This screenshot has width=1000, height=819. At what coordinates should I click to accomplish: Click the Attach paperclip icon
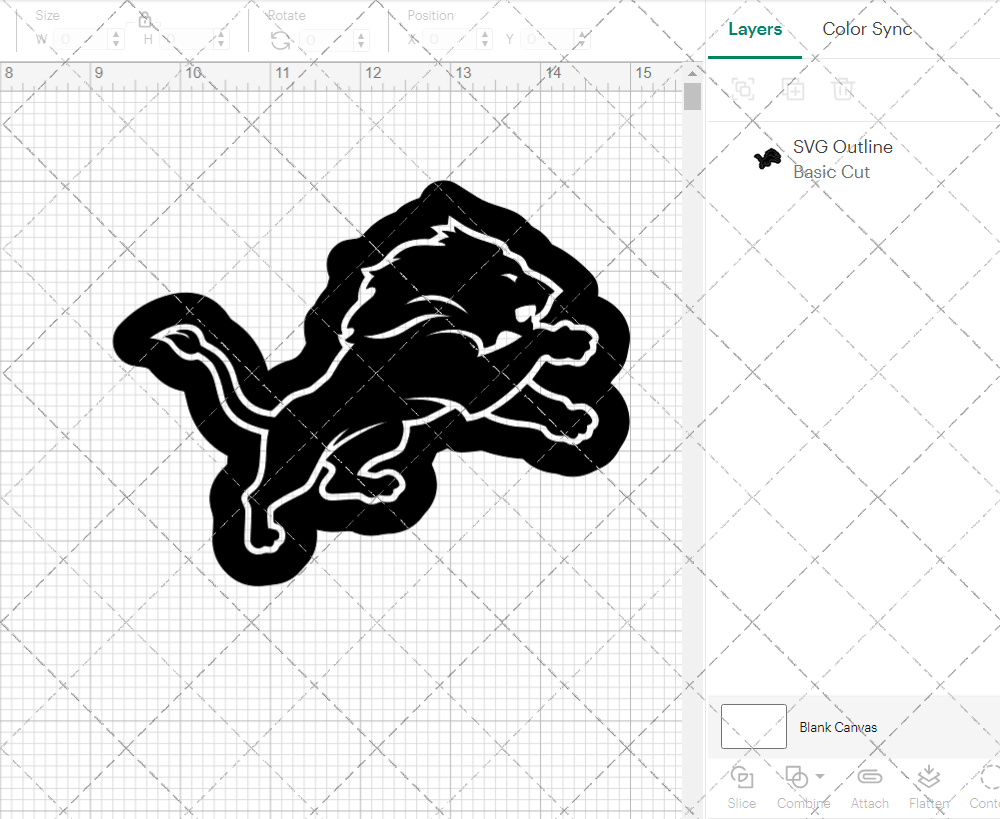click(x=869, y=786)
